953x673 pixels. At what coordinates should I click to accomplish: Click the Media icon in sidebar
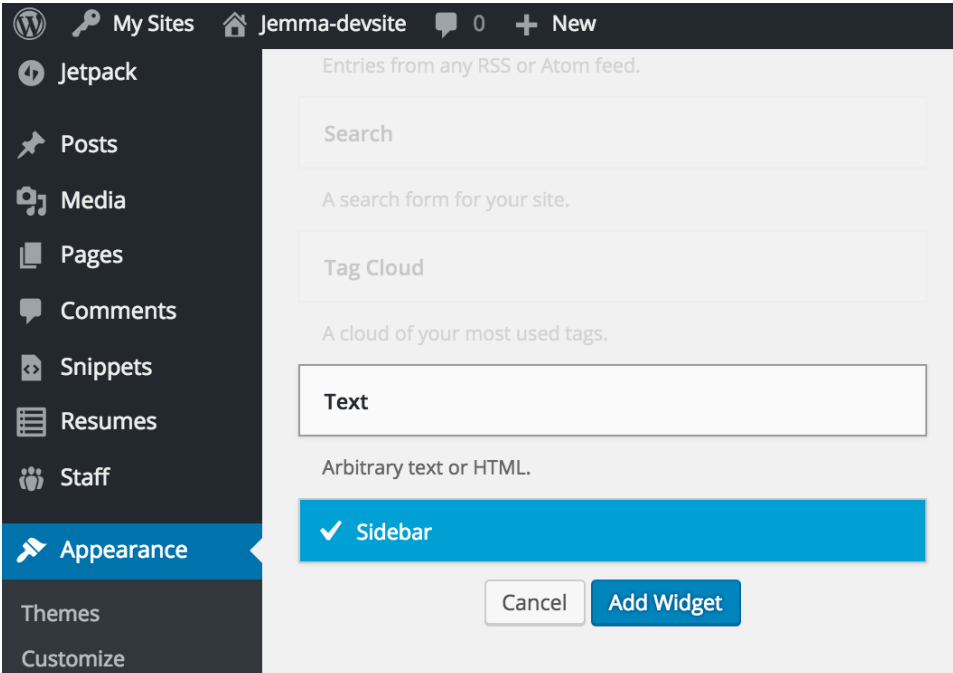click(x=31, y=201)
